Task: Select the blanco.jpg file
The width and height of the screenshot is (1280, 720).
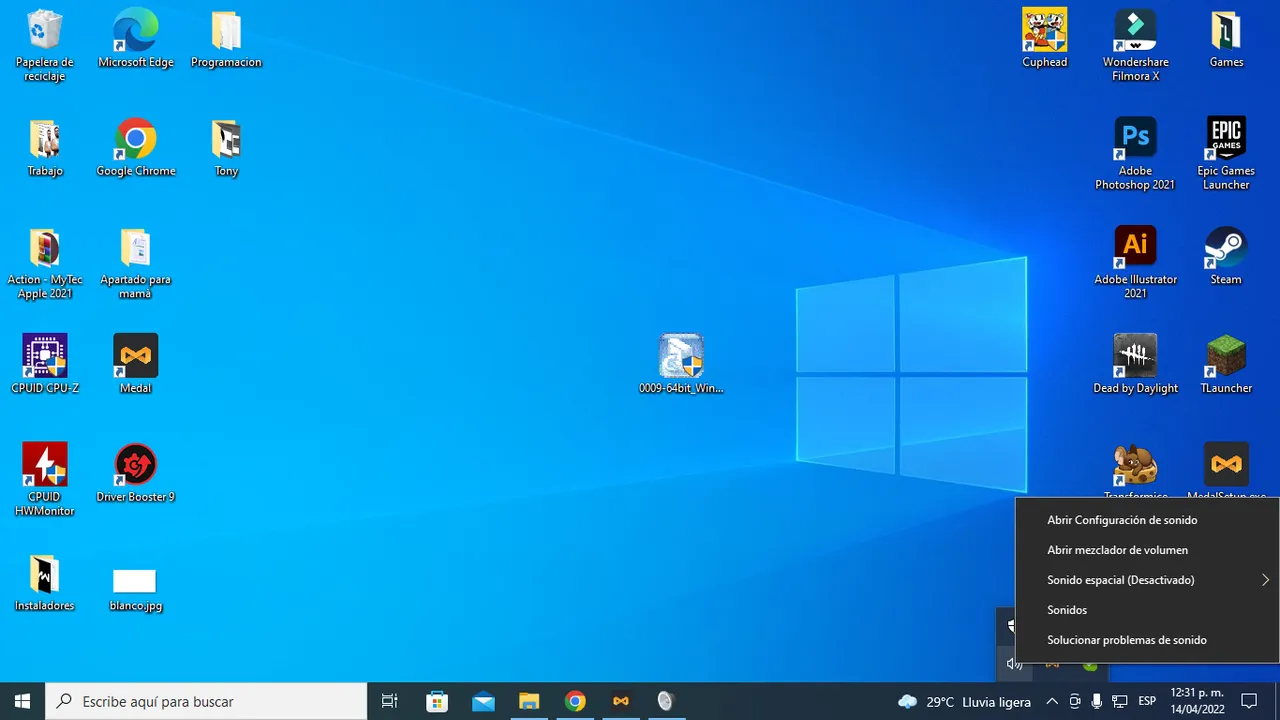Action: (x=135, y=588)
